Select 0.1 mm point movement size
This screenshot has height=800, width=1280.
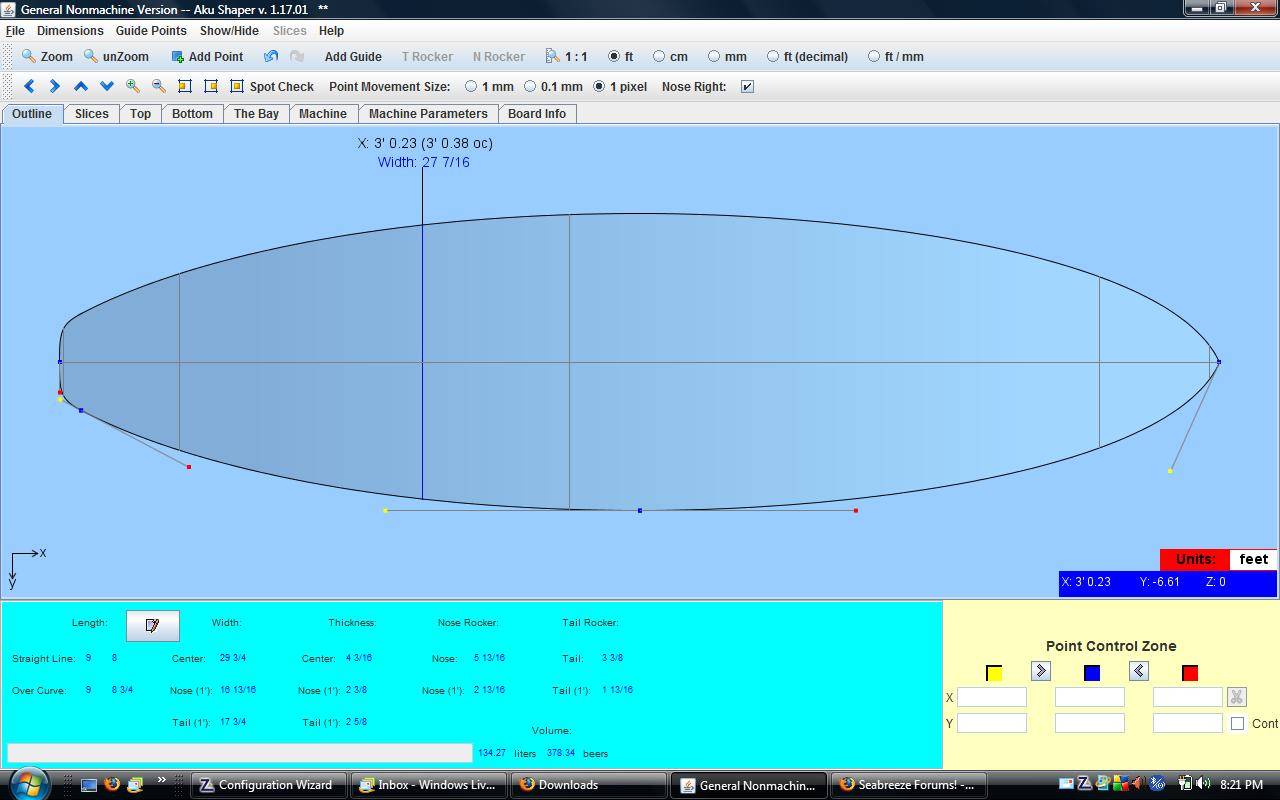(x=531, y=87)
